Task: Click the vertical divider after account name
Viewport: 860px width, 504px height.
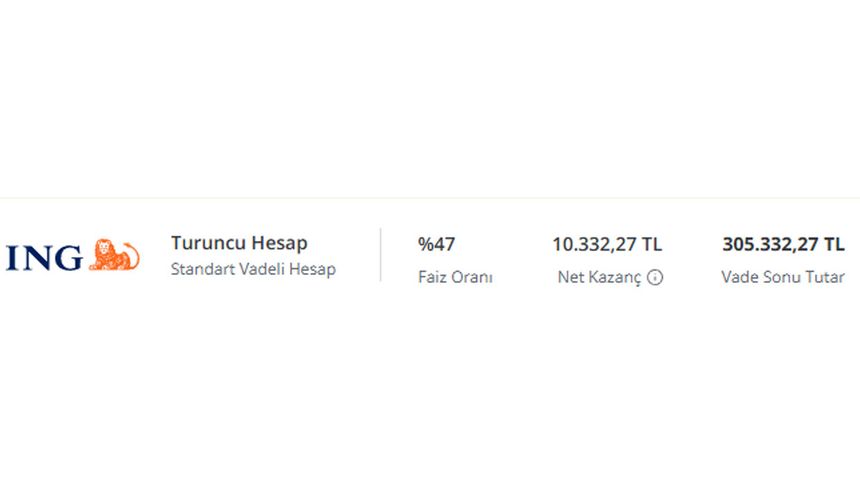Action: (381, 255)
